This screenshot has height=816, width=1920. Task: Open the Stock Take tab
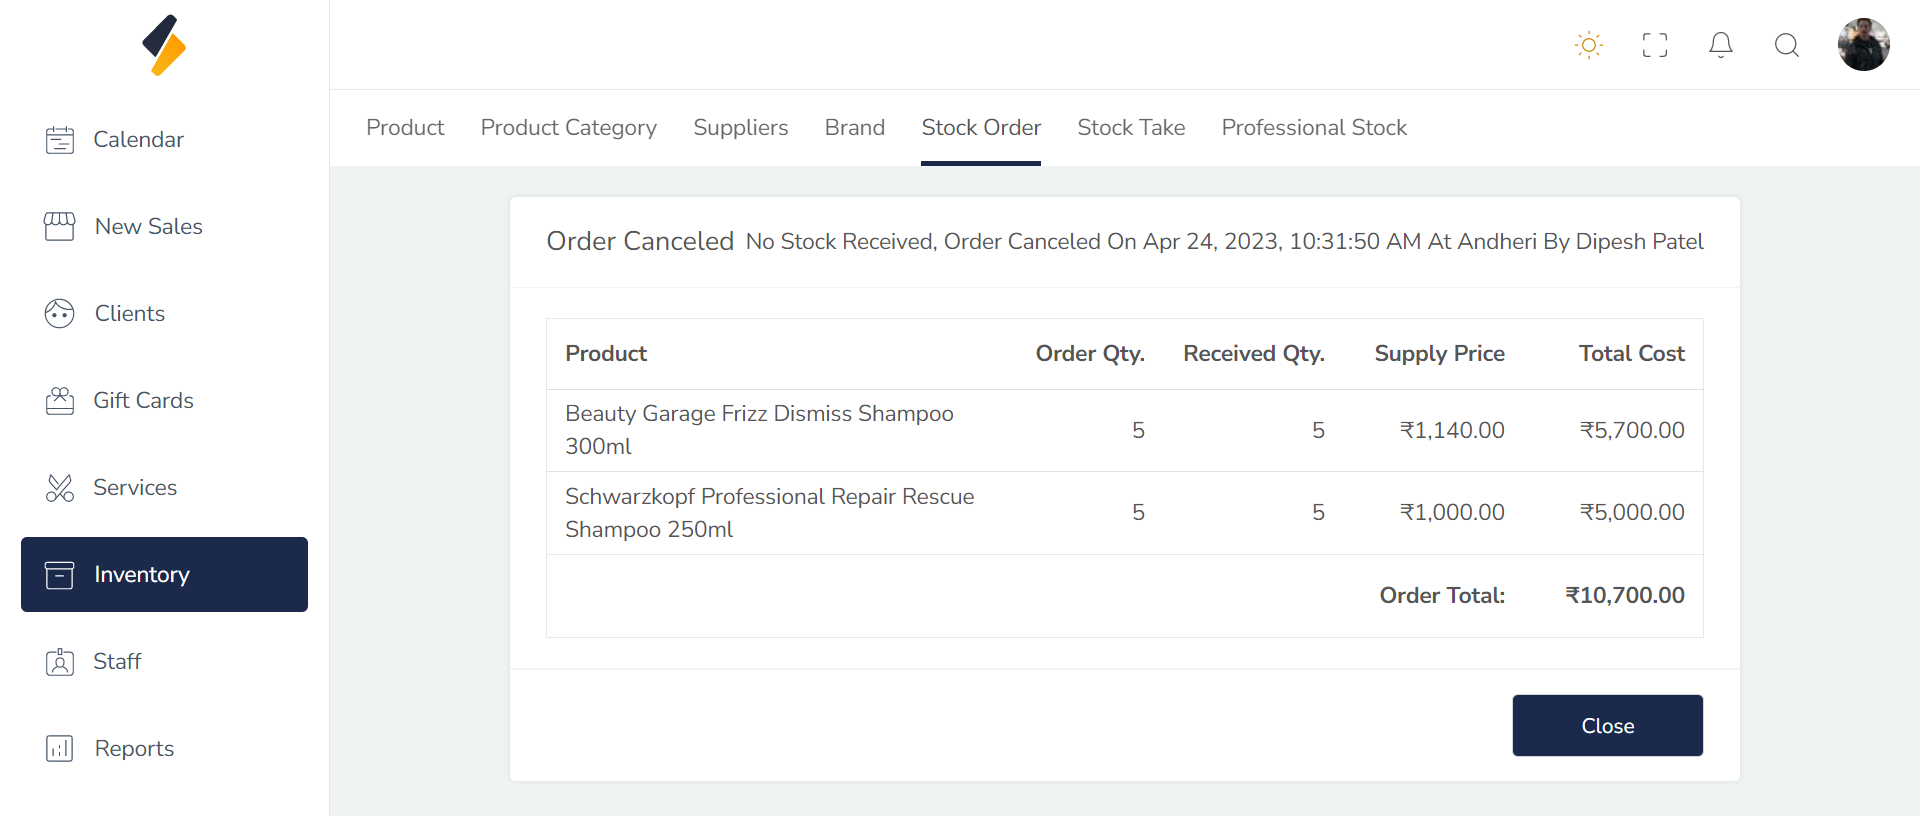pyautogui.click(x=1131, y=128)
